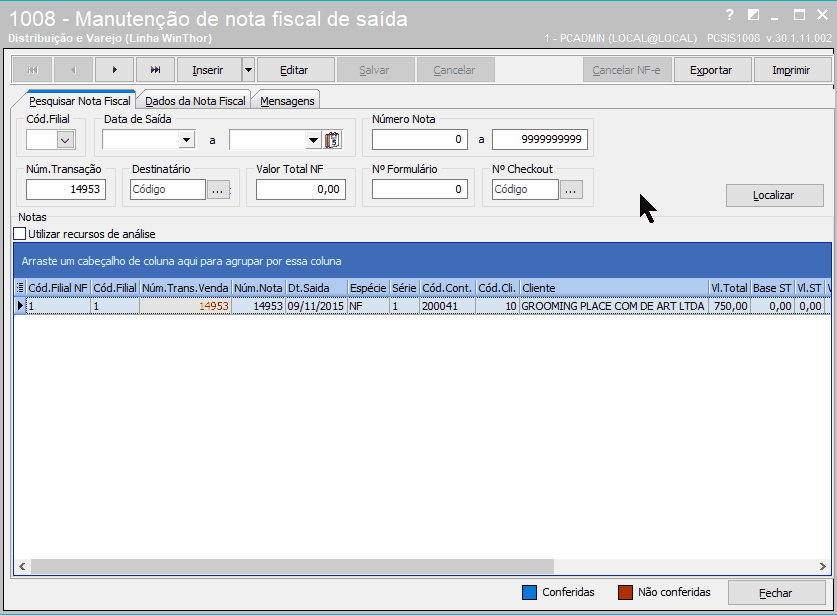Sort by the Vl.Total column header

(x=730, y=288)
